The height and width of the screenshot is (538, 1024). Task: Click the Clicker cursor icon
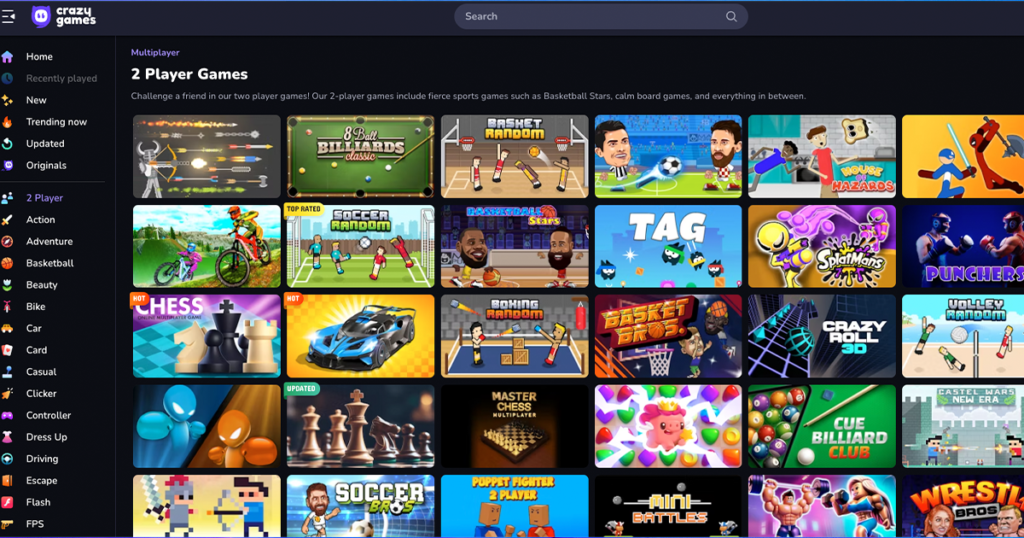pos(7,394)
